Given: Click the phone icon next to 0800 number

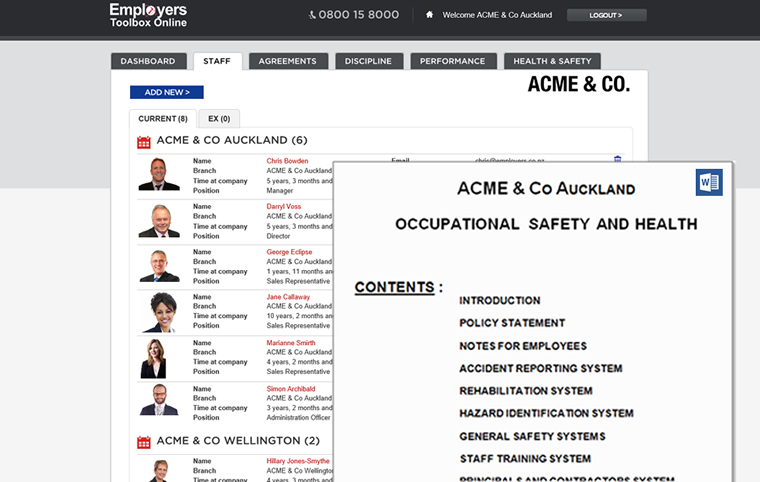Looking at the screenshot, I should pyautogui.click(x=312, y=15).
